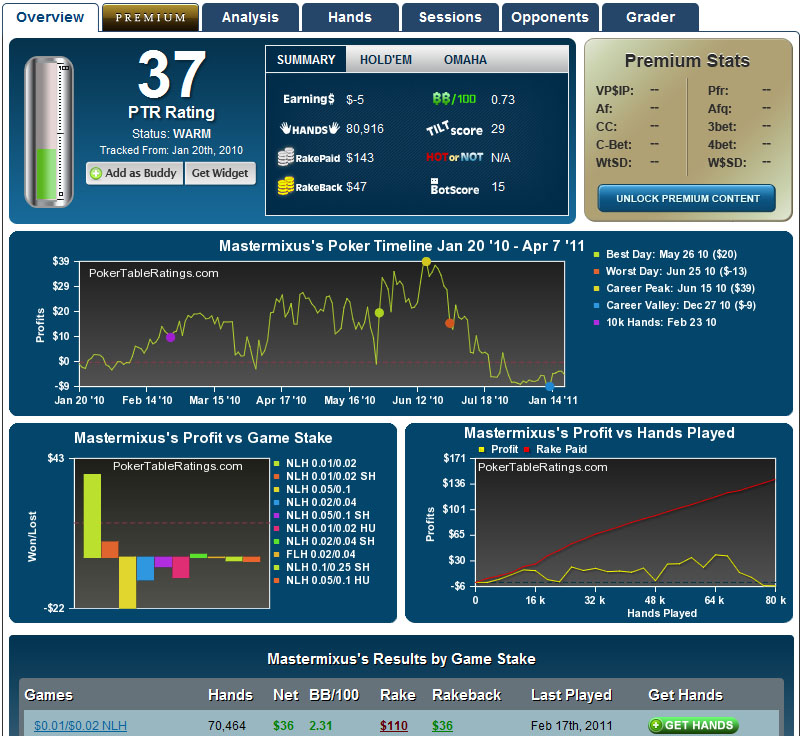Screen dimensions: 803x736
Task: Click the Hot or Not logo
Action: [455, 157]
